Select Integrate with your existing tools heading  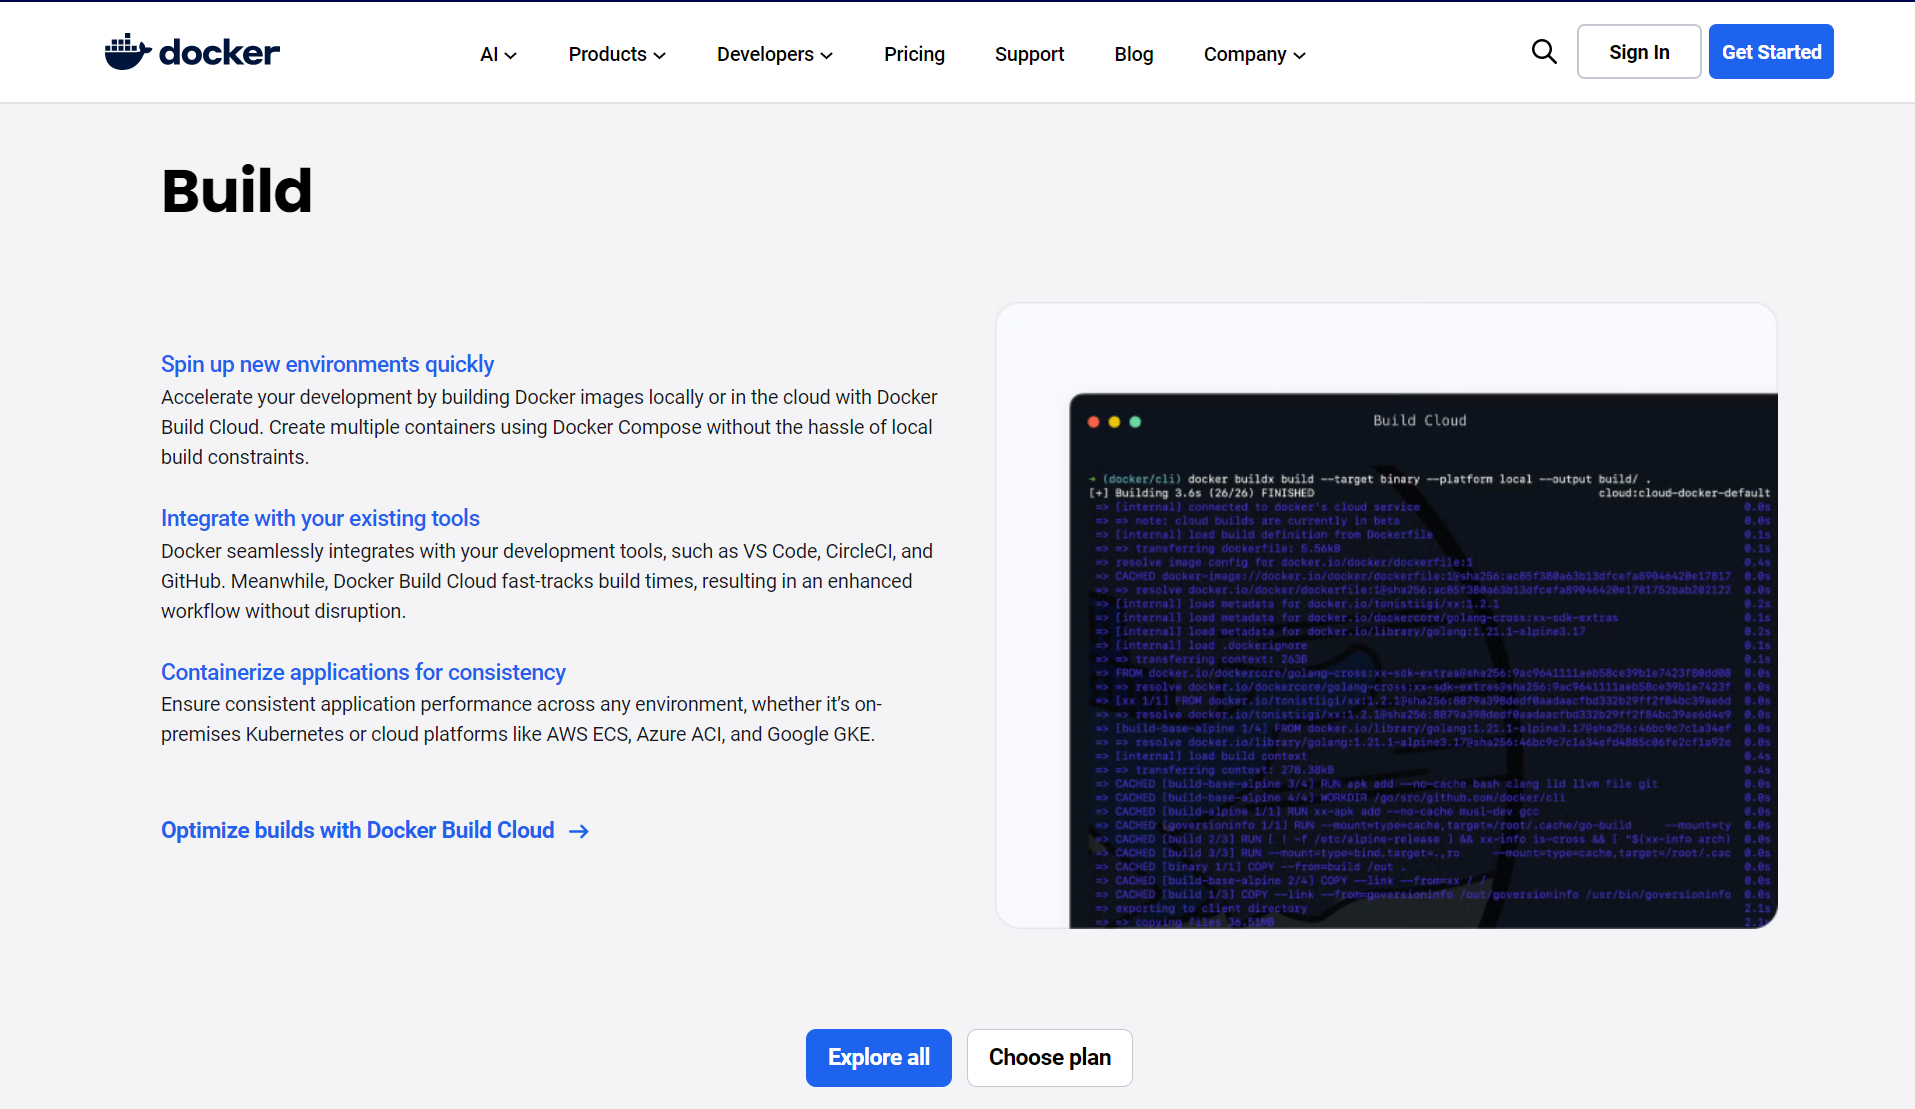tap(320, 518)
